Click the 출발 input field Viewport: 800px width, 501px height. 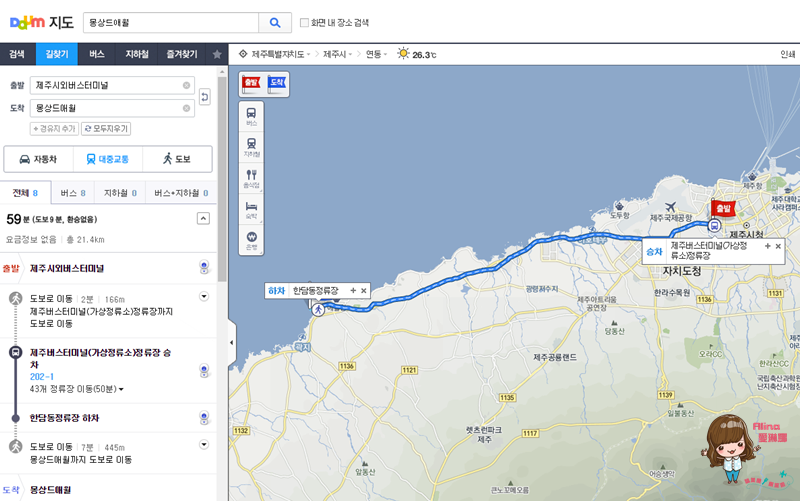(112, 85)
